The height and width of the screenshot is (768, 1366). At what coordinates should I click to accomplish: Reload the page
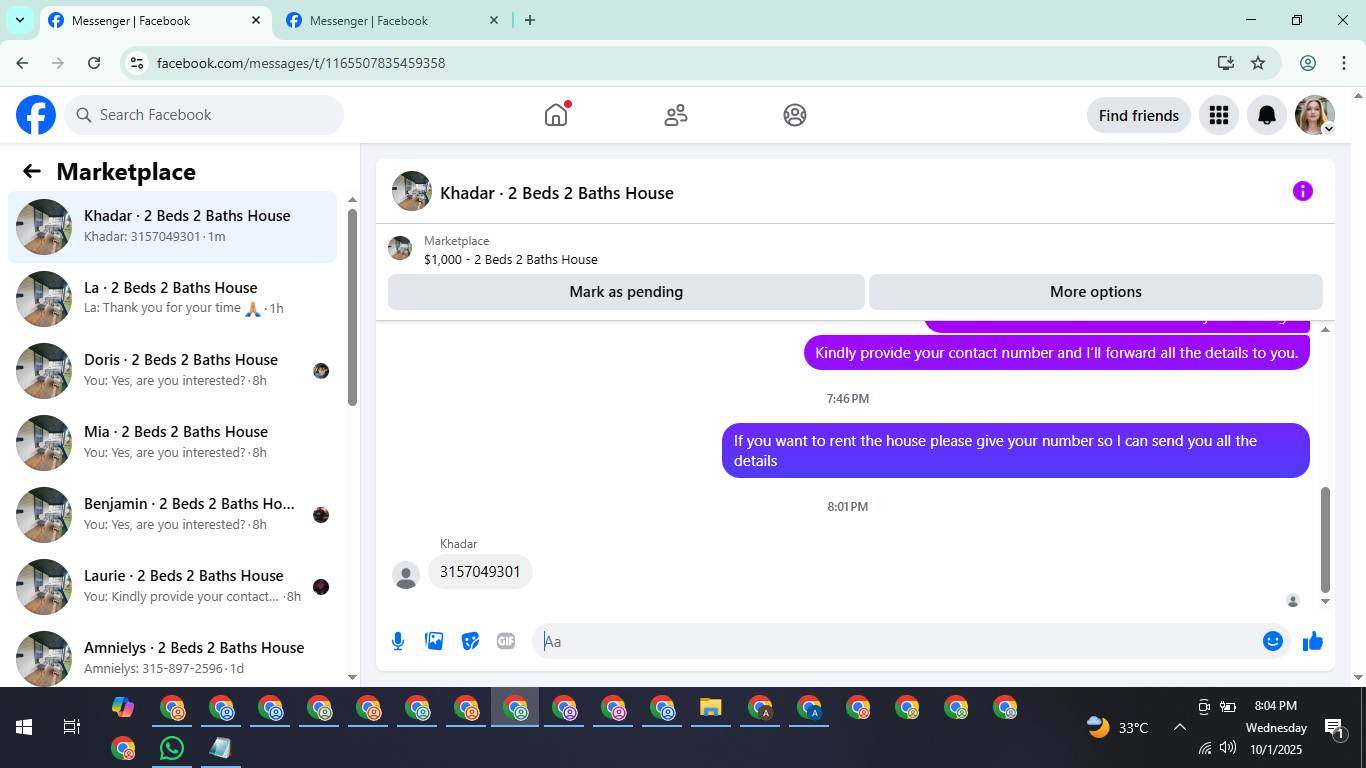pos(94,63)
